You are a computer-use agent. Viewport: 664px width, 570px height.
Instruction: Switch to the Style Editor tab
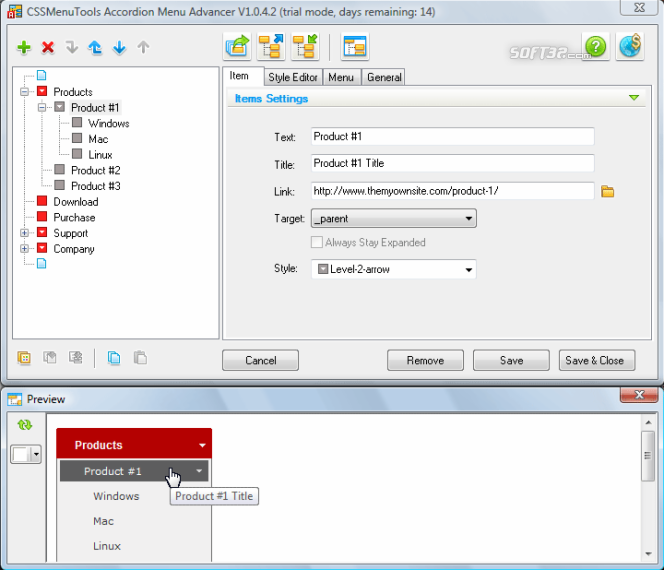coord(293,77)
